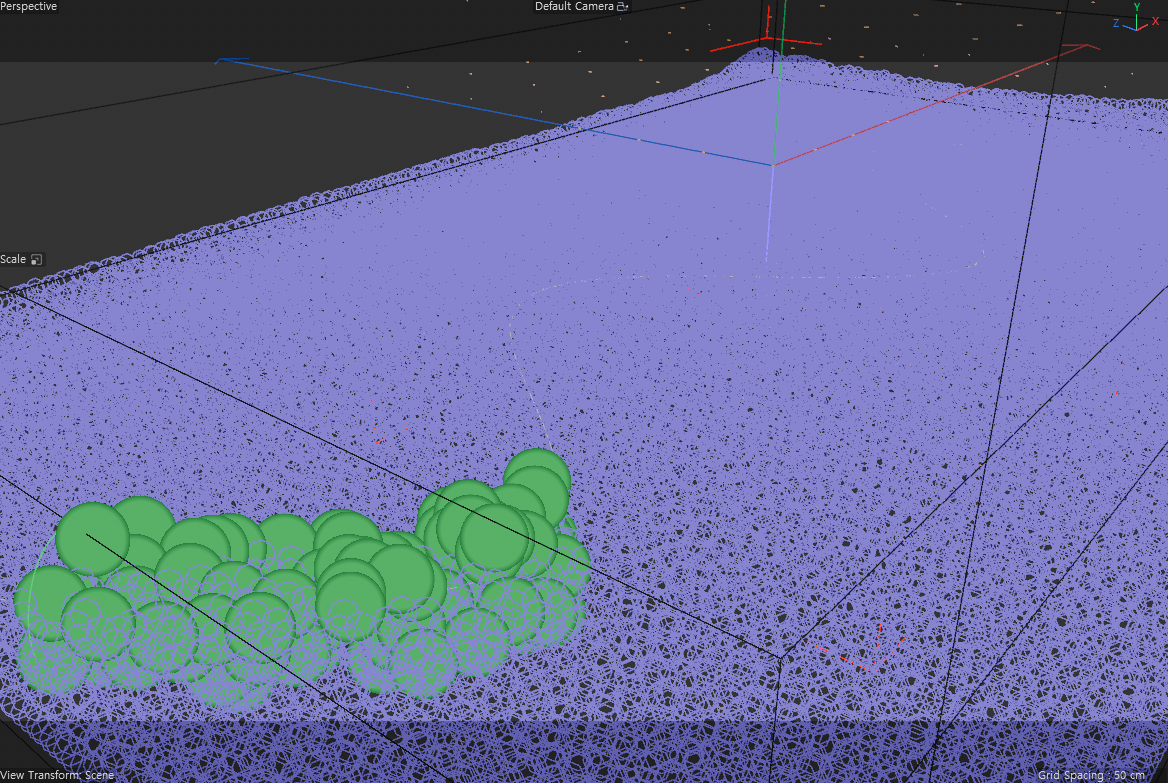Click the blue Z on the axis gizmo
The height and width of the screenshot is (783, 1168).
1117,23
